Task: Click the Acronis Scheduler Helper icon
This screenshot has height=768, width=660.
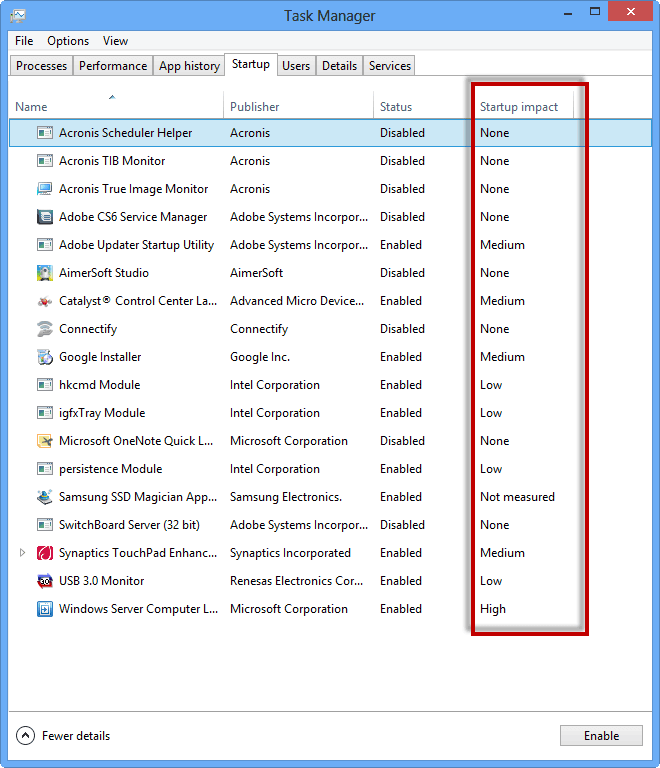Action: pos(45,133)
